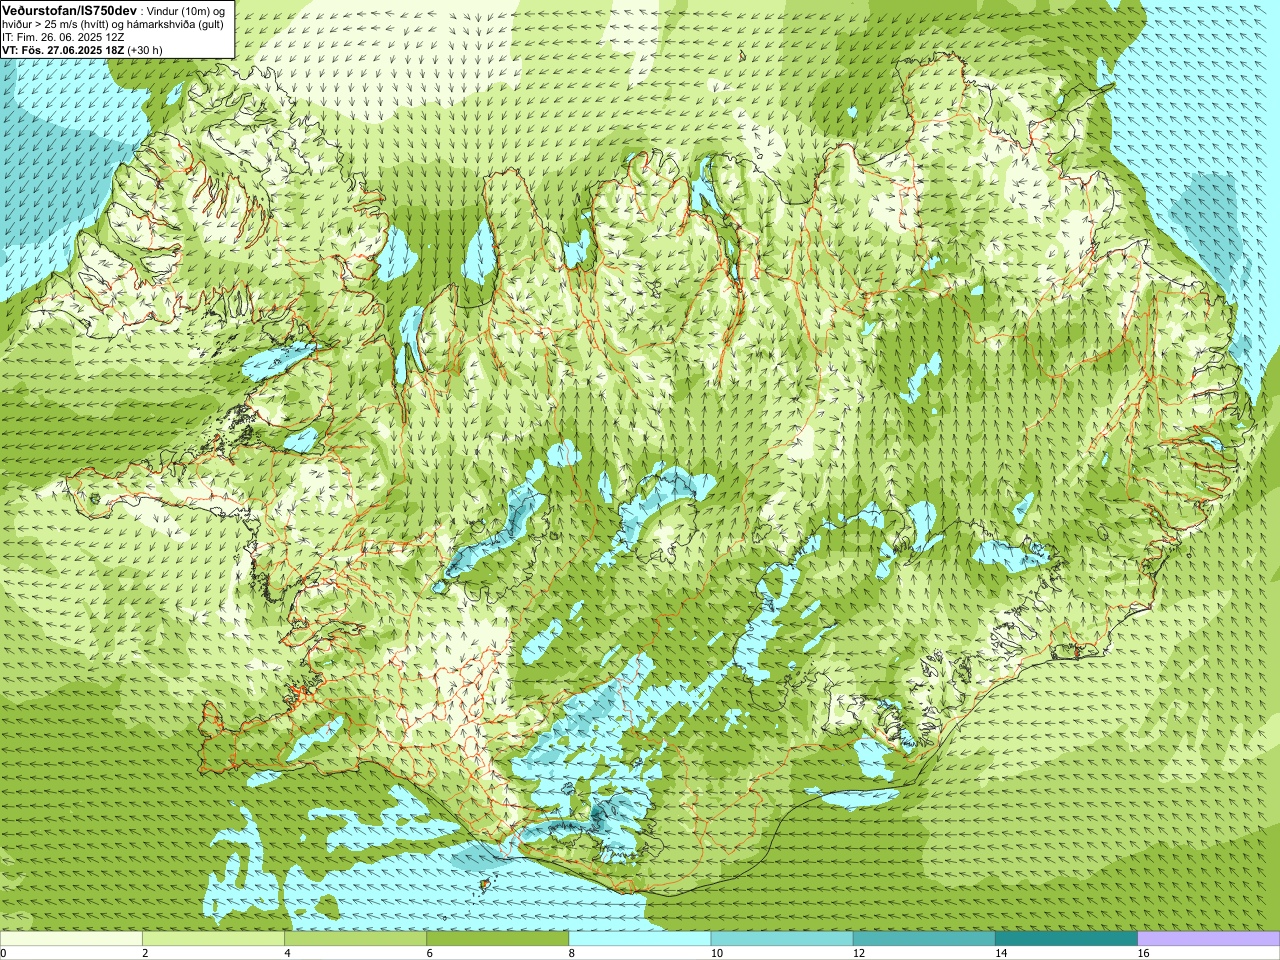Click the legend label '10'
Image resolution: width=1280 pixels, height=960 pixels.
(x=717, y=954)
